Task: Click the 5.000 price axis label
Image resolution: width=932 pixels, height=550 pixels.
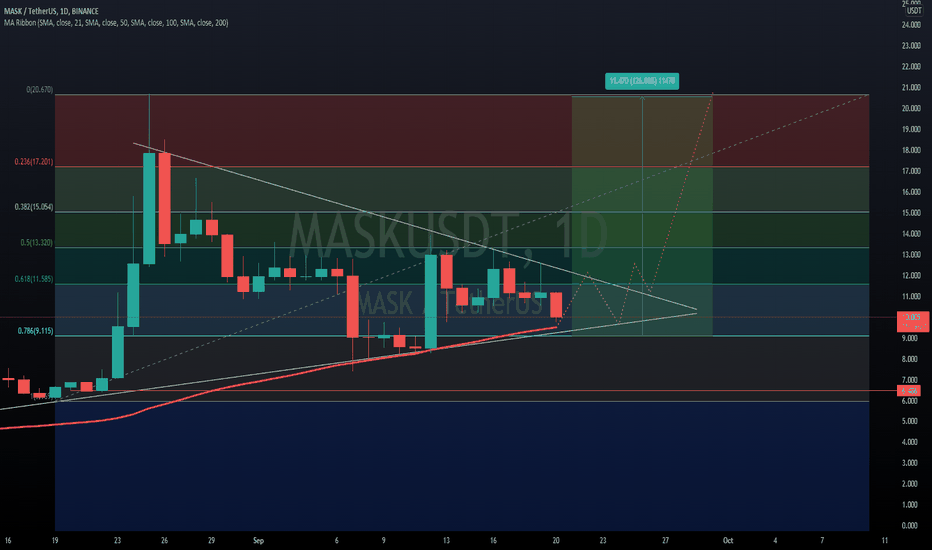Action: click(x=910, y=421)
